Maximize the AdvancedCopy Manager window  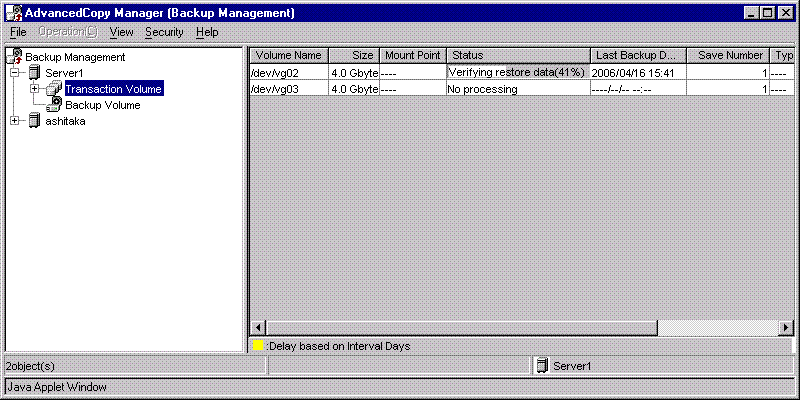point(767,14)
